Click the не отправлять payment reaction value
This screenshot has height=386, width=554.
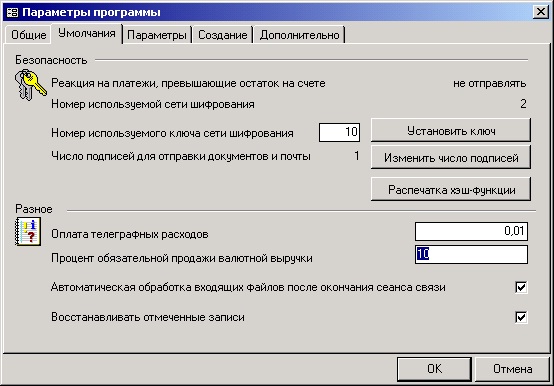(490, 84)
